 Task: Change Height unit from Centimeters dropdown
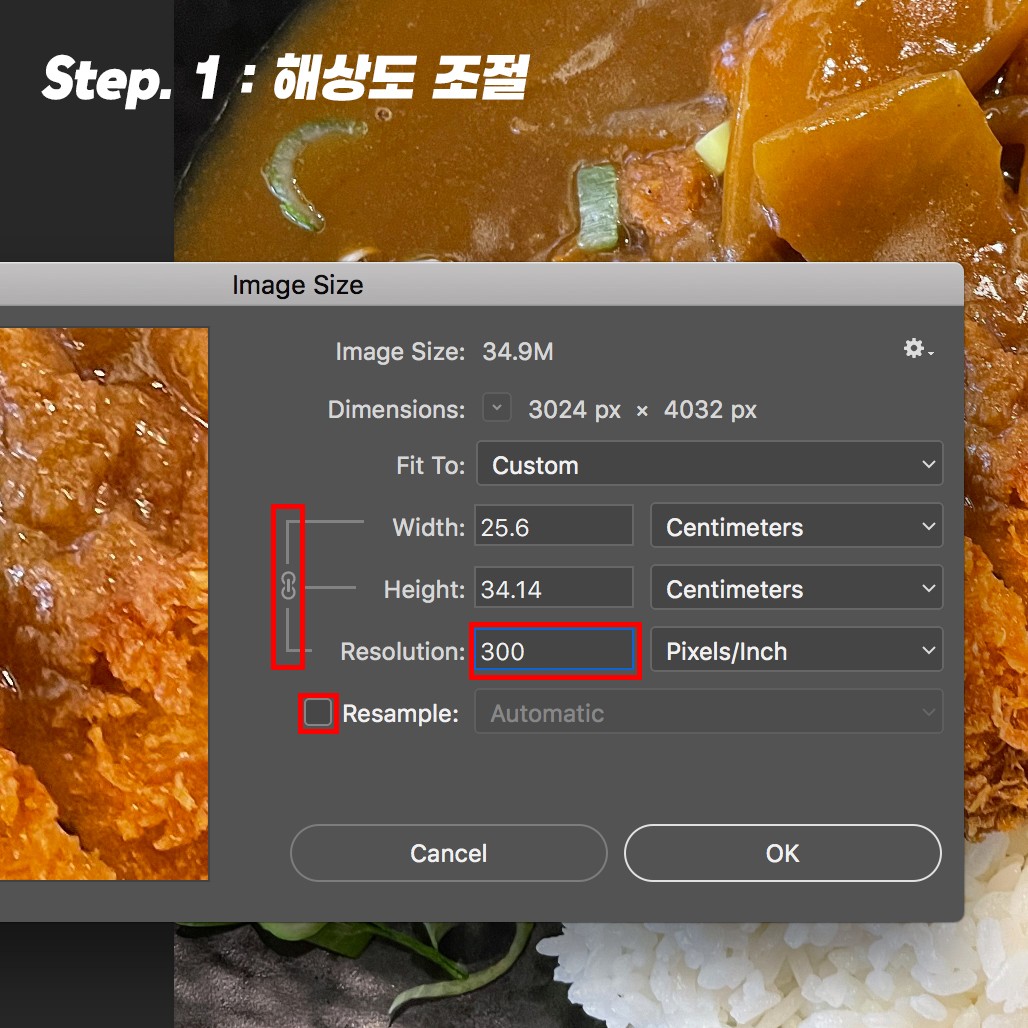tap(797, 587)
